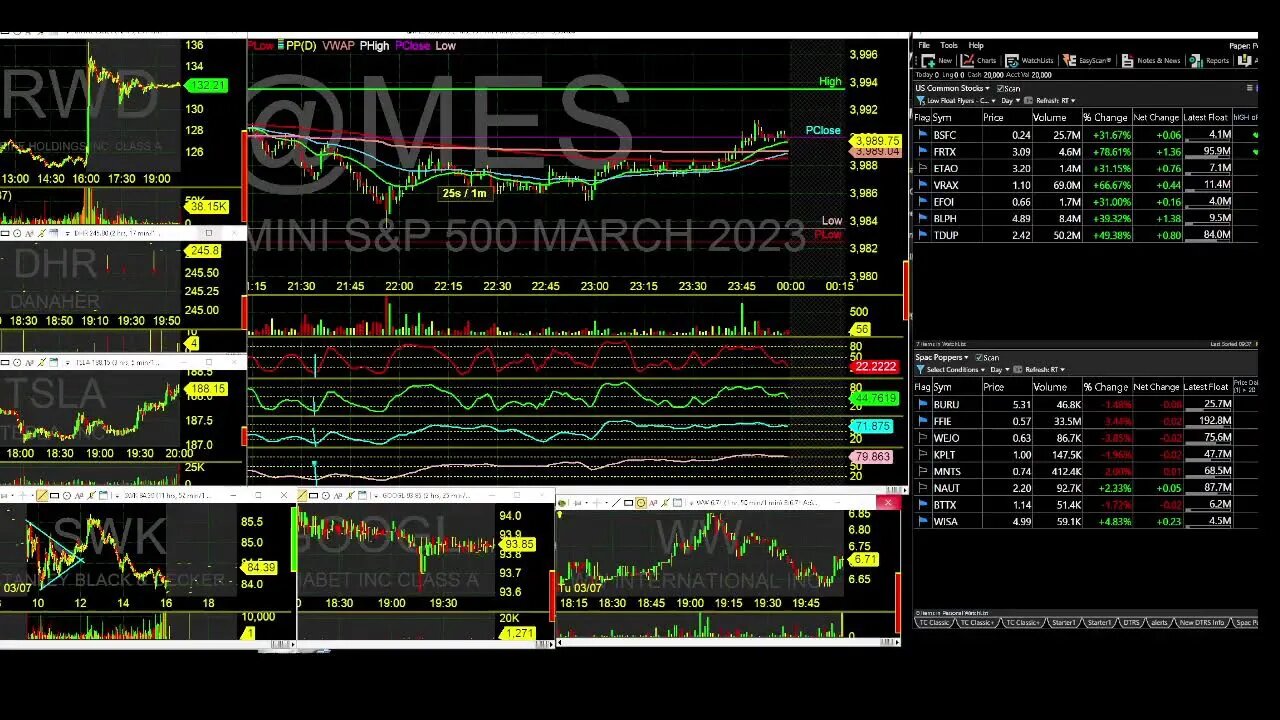Click calendar icon in SWK chart toolbar
This screenshot has height=720, width=1280.
(103, 496)
